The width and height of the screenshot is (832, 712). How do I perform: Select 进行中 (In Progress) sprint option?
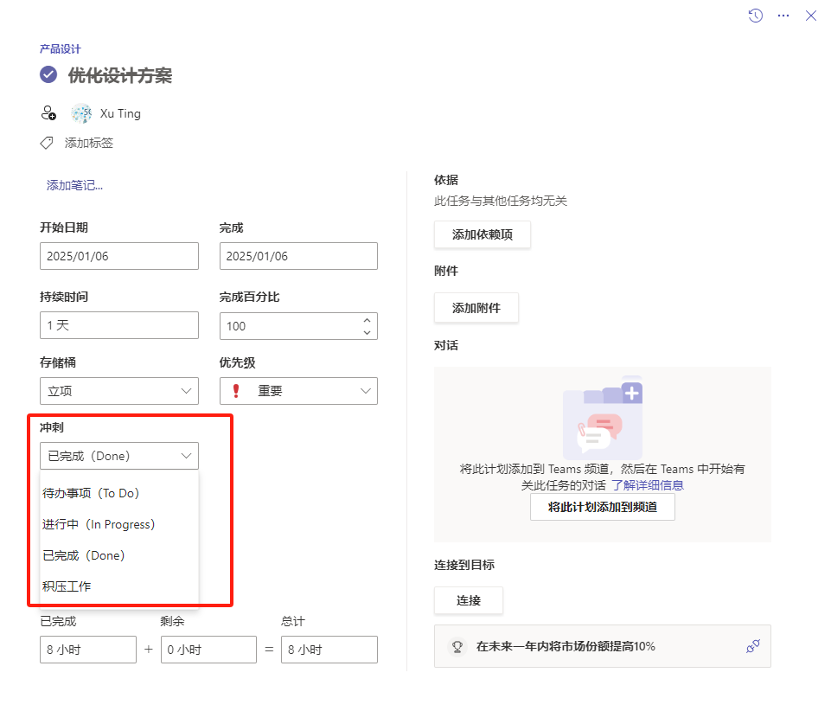(119, 525)
